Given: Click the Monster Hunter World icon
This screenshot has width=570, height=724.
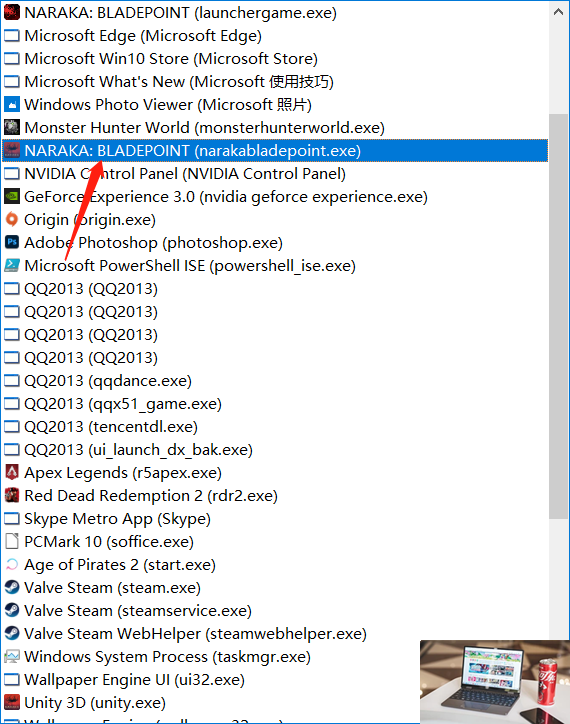Looking at the screenshot, I should (x=12, y=127).
